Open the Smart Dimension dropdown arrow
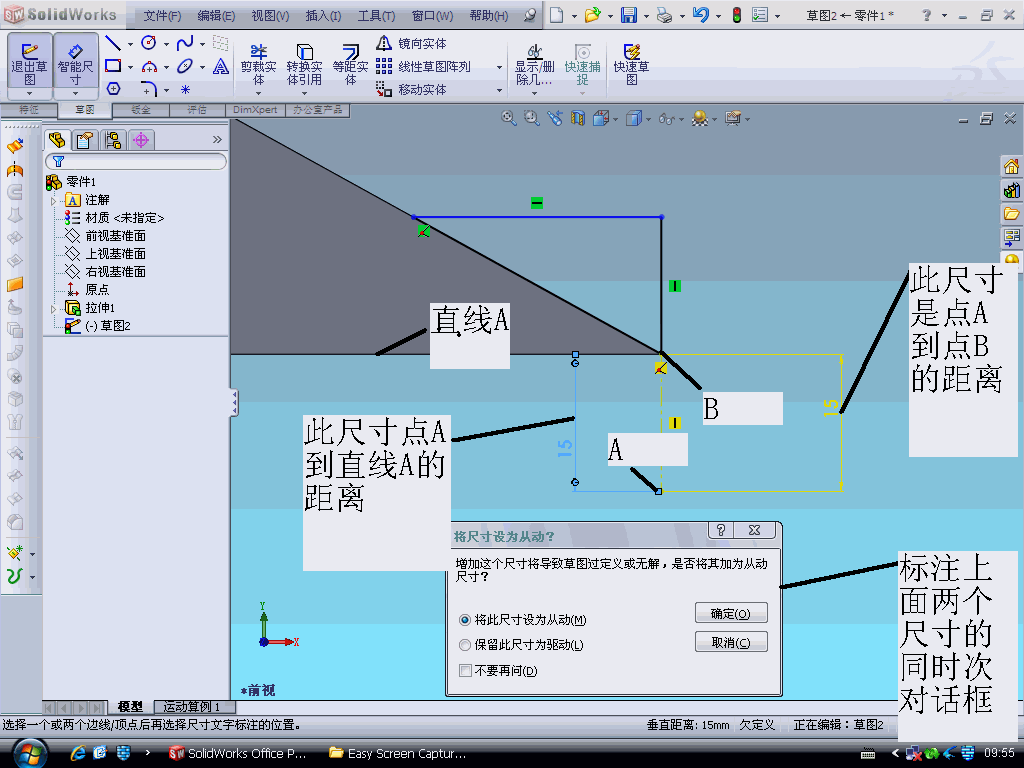Image resolution: width=1024 pixels, height=768 pixels. point(75,93)
